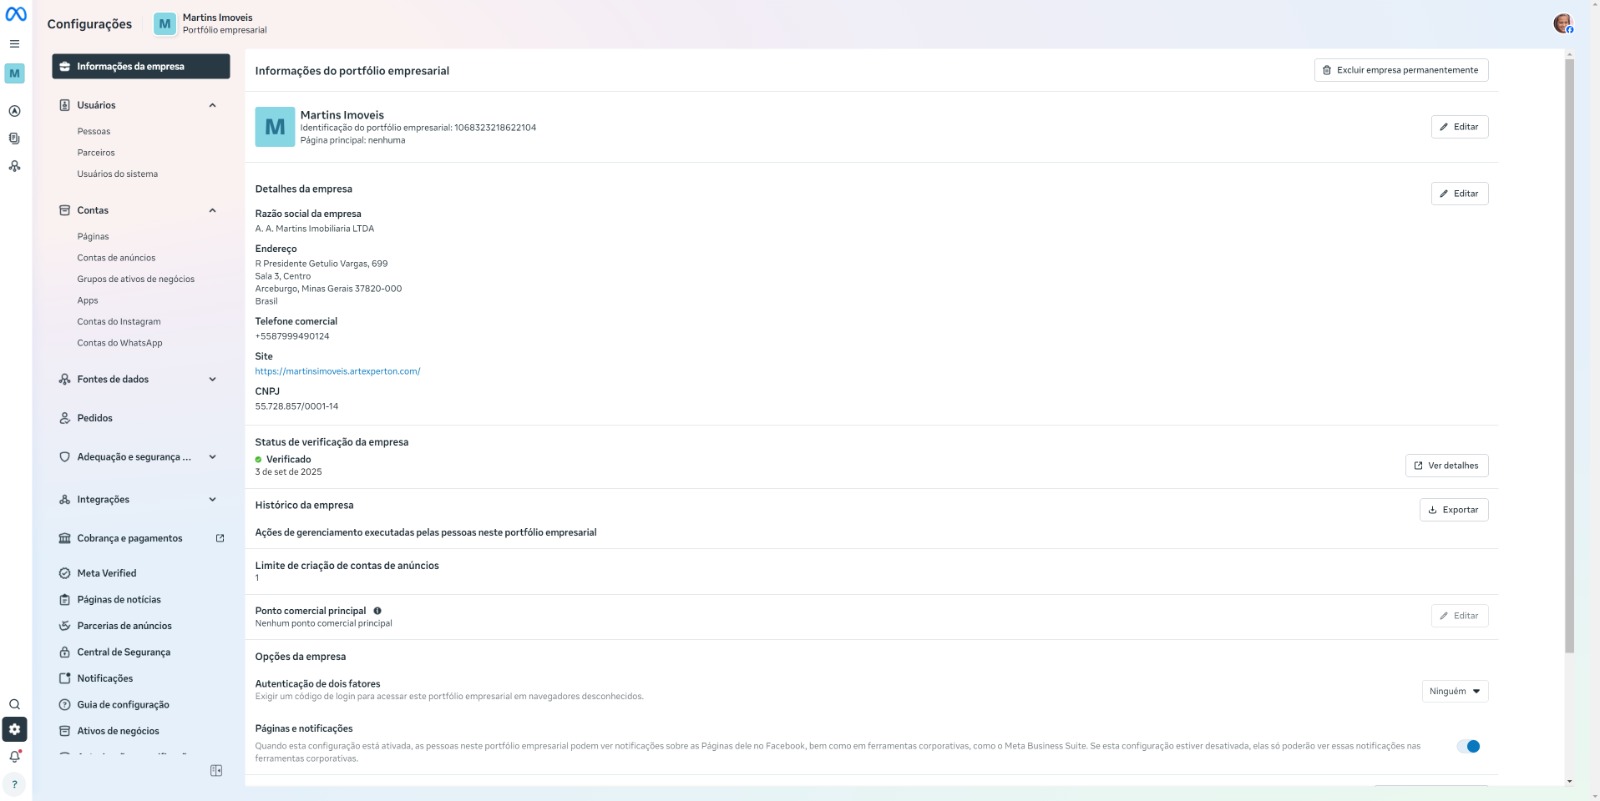Click the scrollbar down arrow
The image size is (1600, 801).
[1569, 781]
